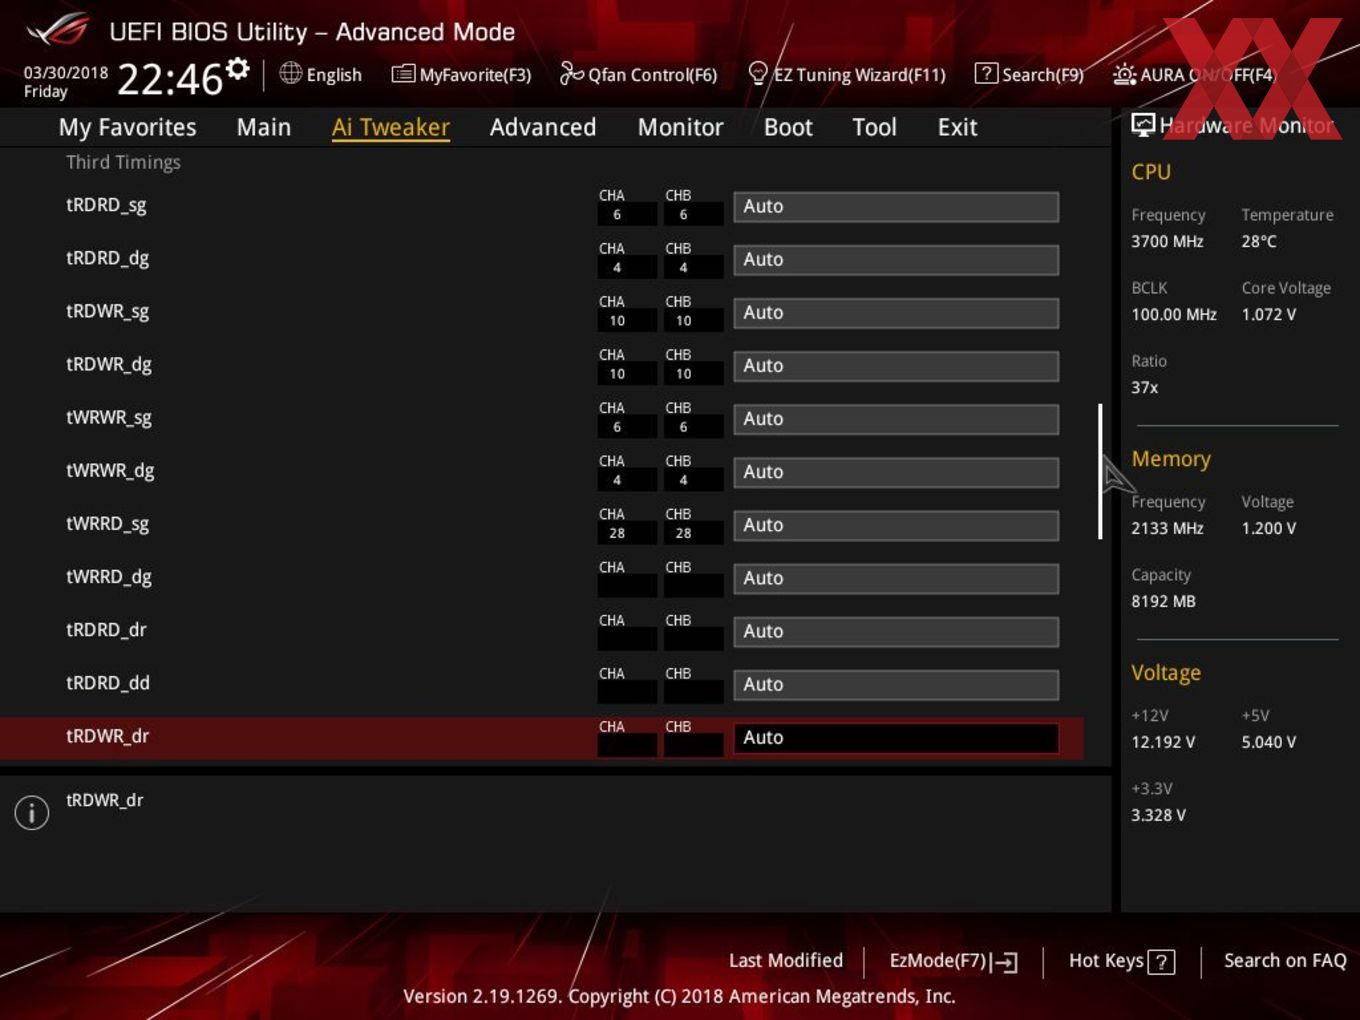Click the tRDRD_dg label
Viewport: 1360px width, 1020px height.
click(x=107, y=258)
